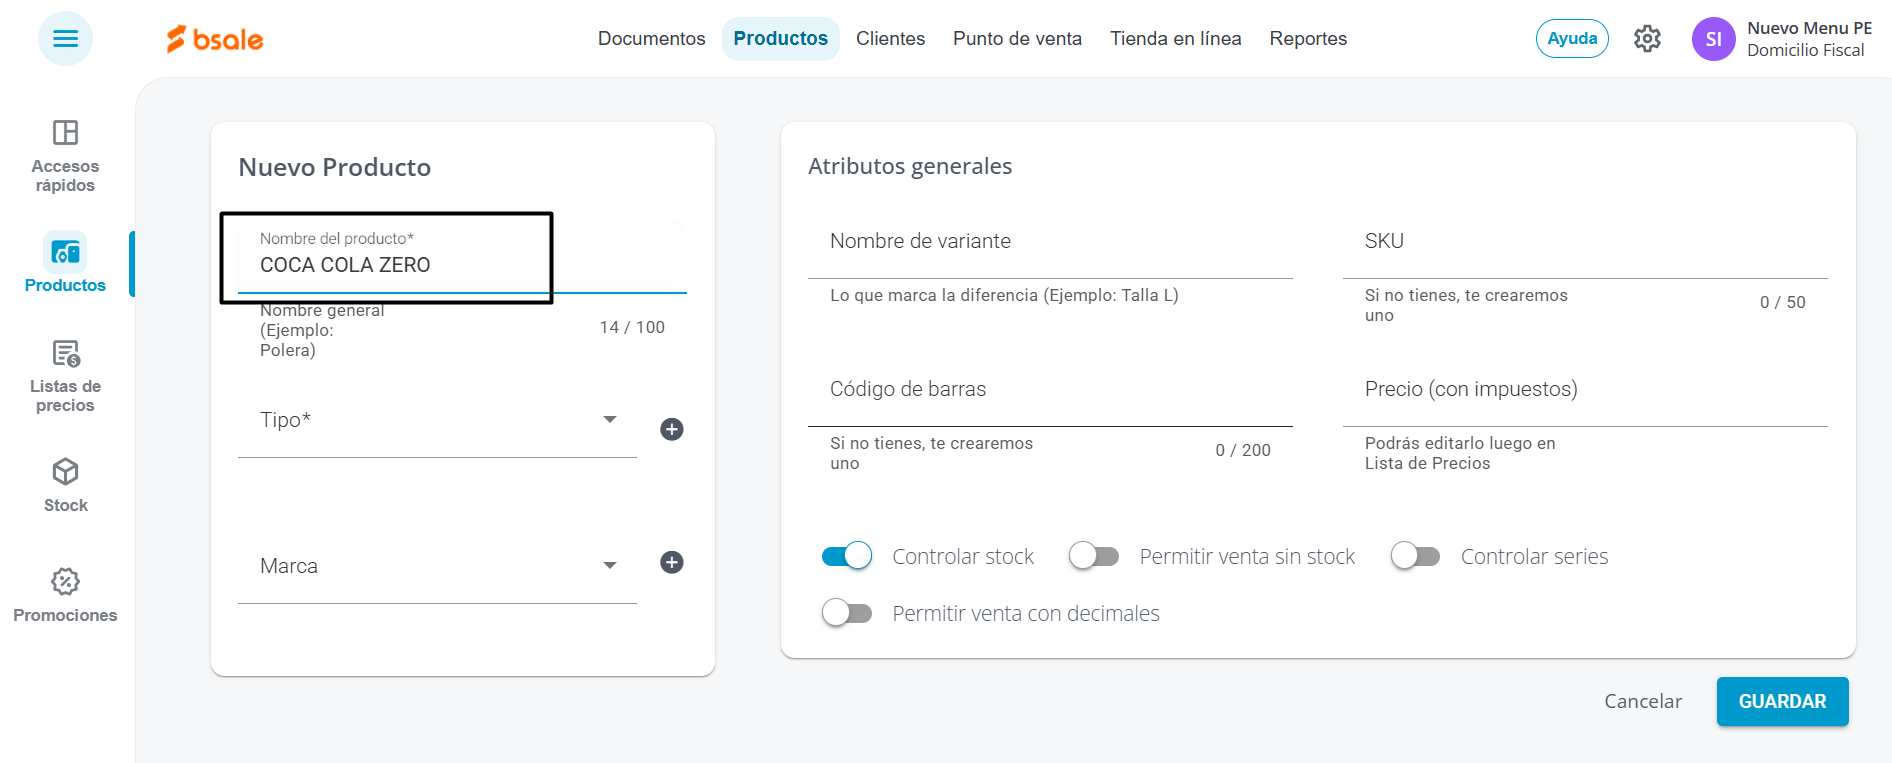This screenshot has width=1892, height=763.
Task: Expand the Marca dropdown
Action: (x=437, y=566)
